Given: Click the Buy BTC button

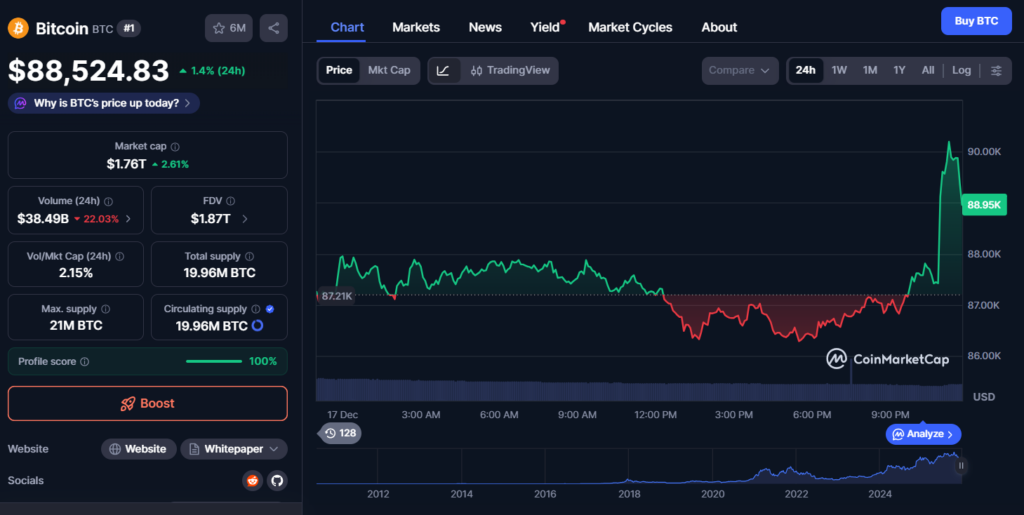Looking at the screenshot, I should (x=976, y=21).
